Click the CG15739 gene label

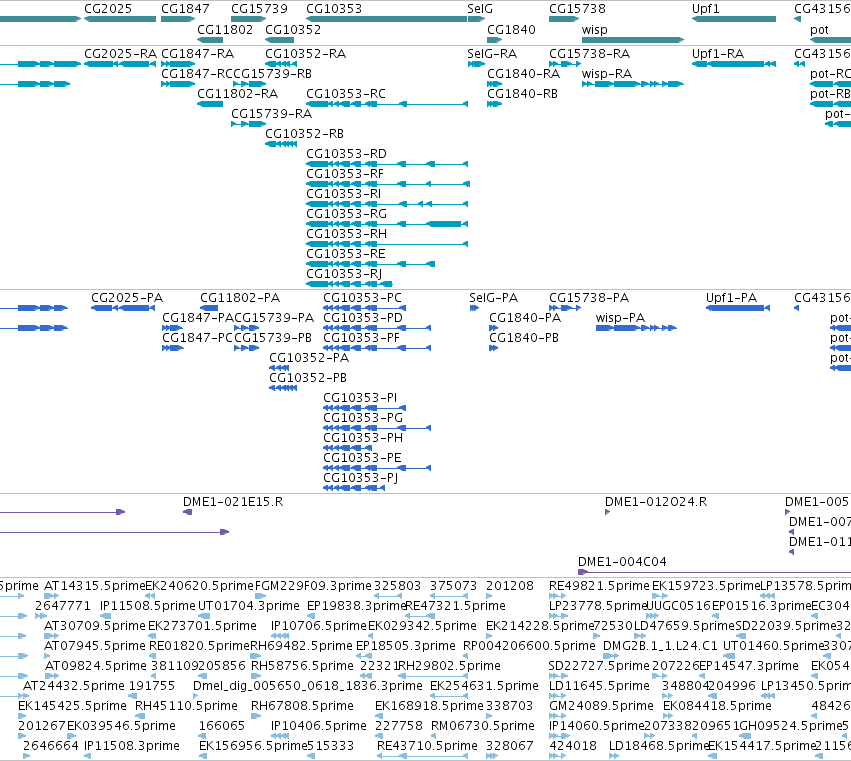tap(259, 9)
